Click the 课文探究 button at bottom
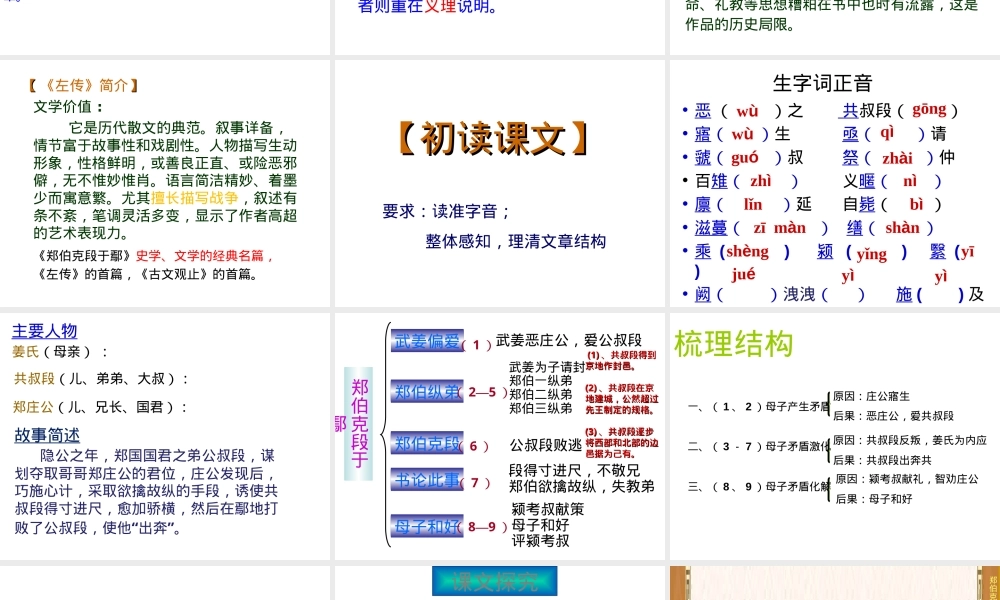 click(494, 581)
